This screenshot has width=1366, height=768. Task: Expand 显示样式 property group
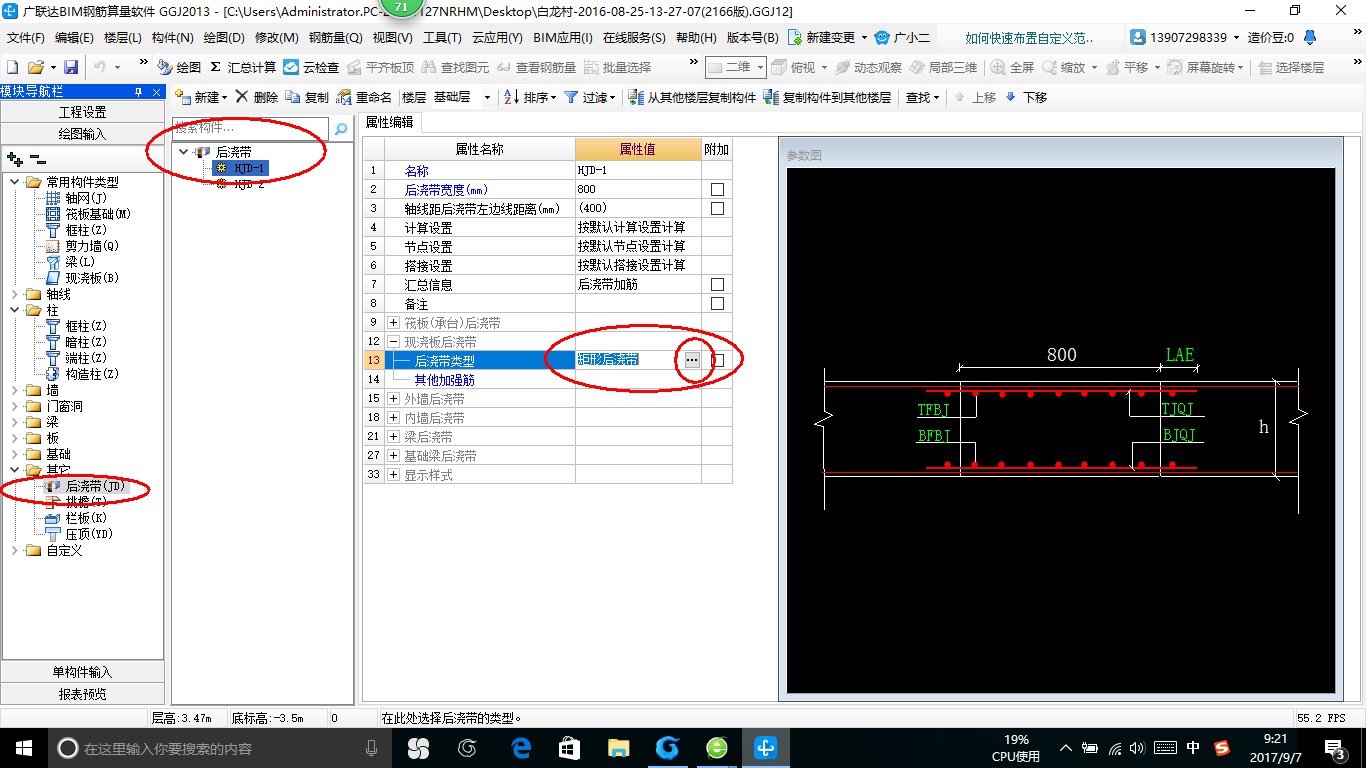(393, 475)
